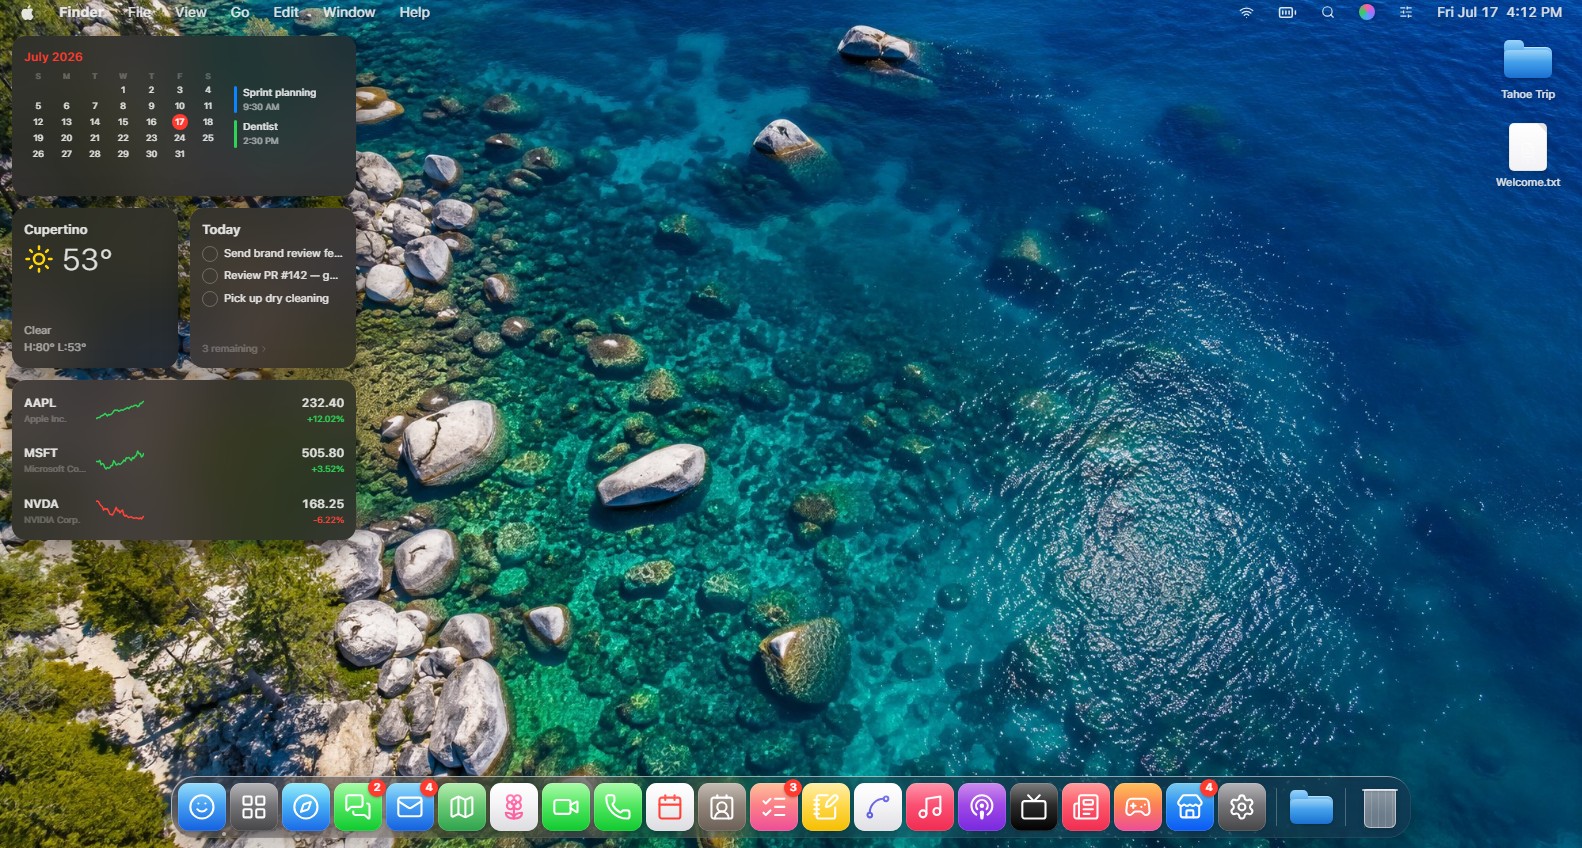Viewport: 1582px width, 848px height.
Task: Open App Store with 4 badge
Action: click(1190, 807)
